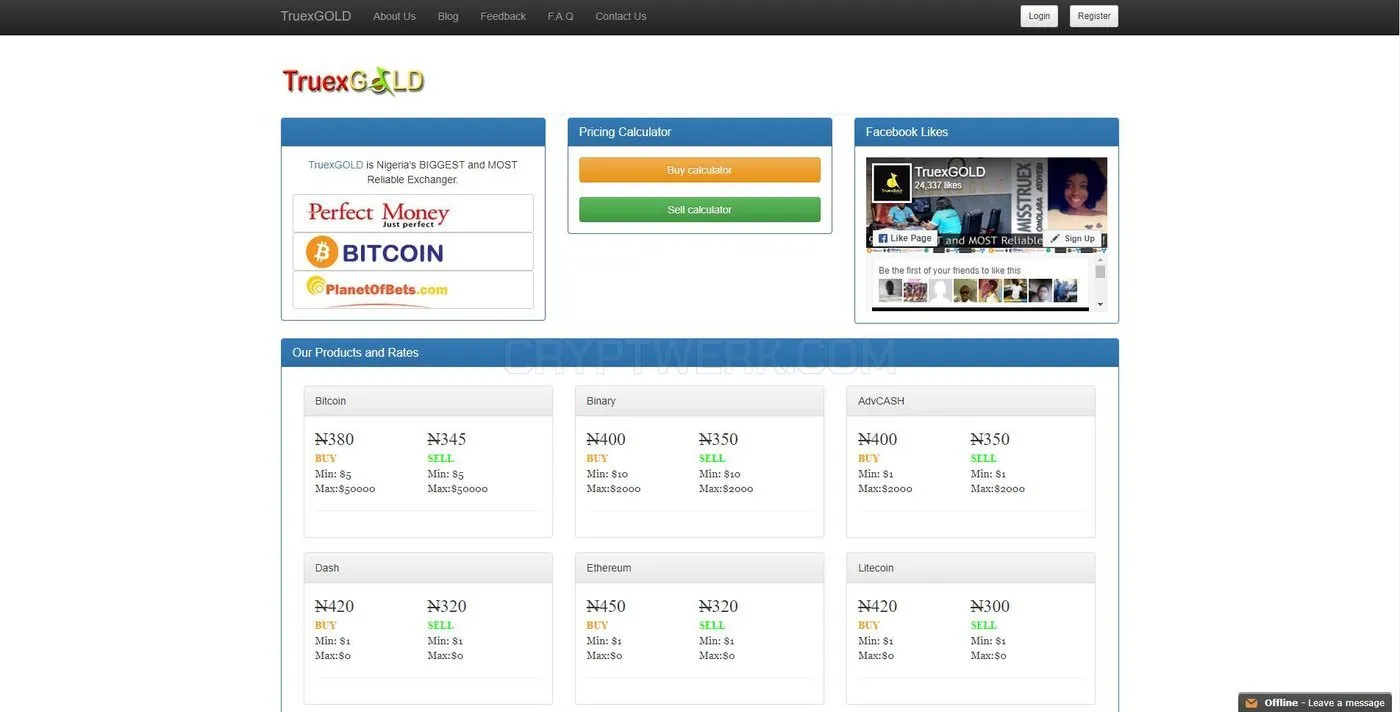Image resolution: width=1400 pixels, height=712 pixels.
Task: Click the Login button
Action: point(1039,16)
